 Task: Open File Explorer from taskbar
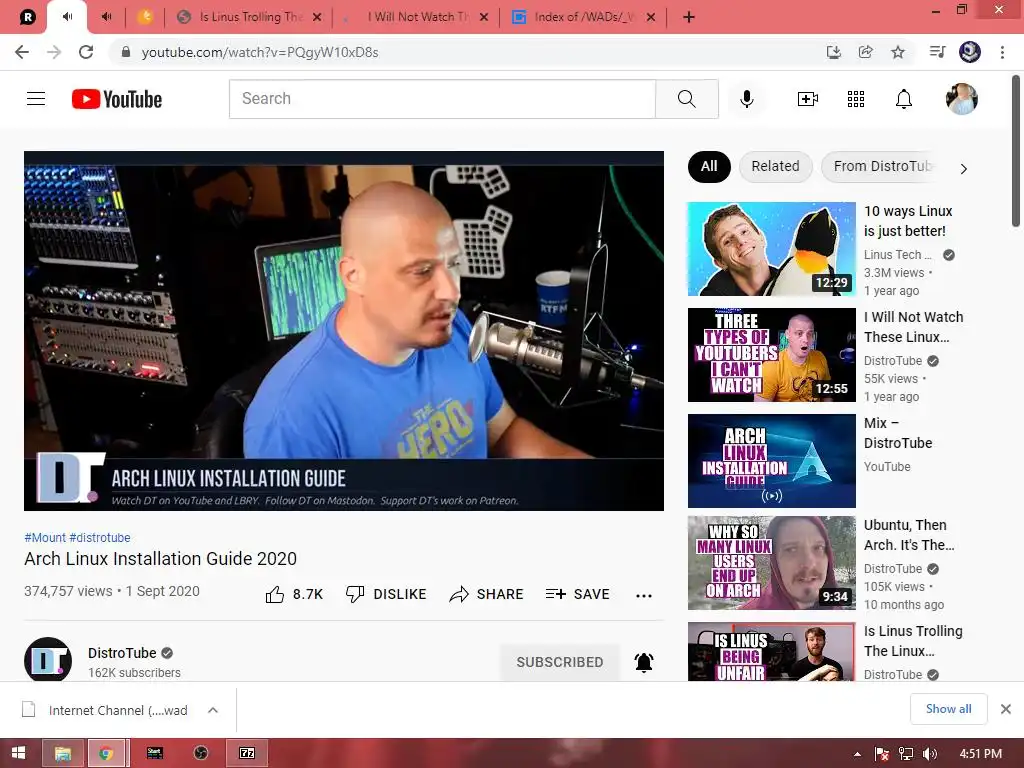pyautogui.click(x=63, y=753)
